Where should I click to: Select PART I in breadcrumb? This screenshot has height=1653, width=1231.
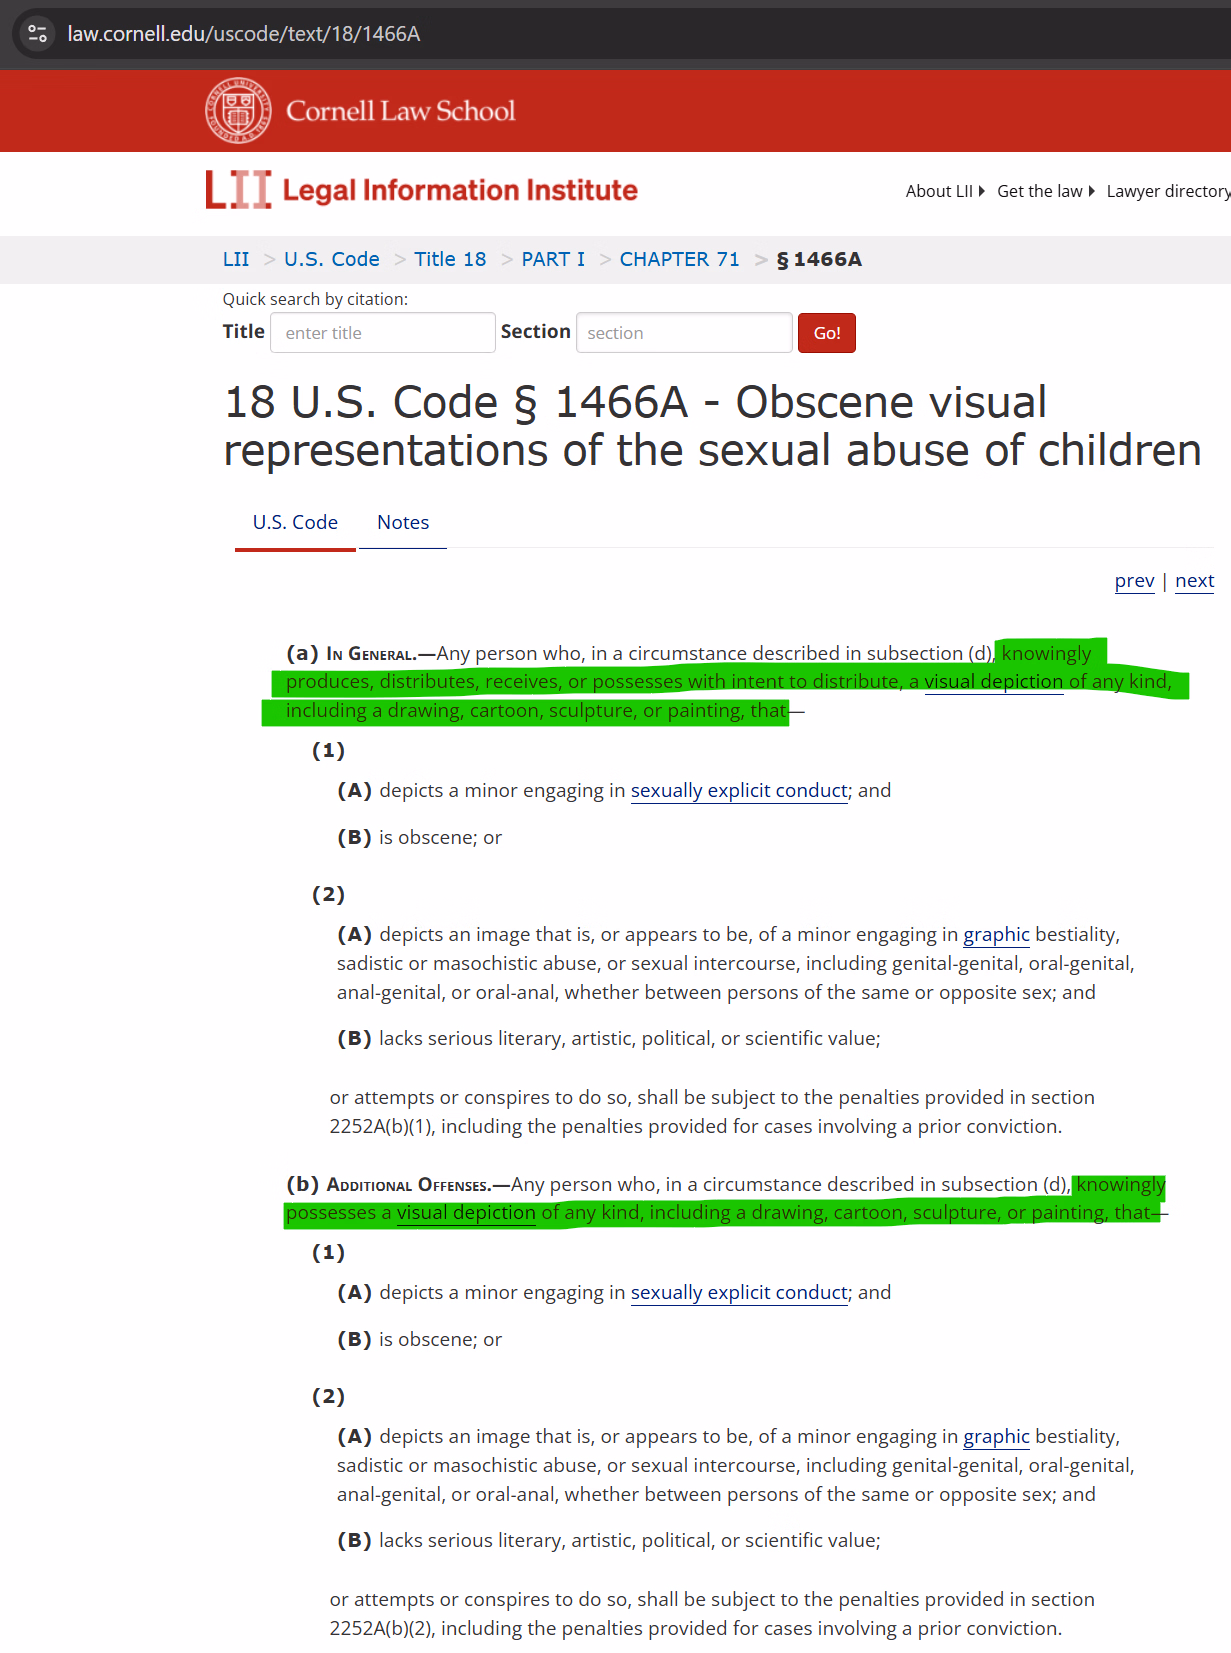[x=553, y=259]
